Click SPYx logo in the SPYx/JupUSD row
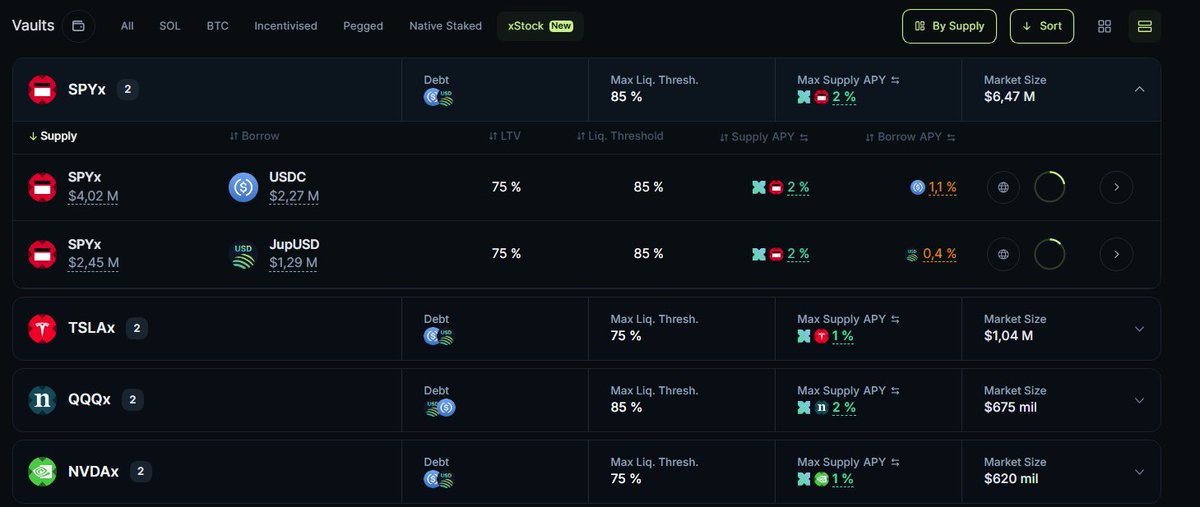The height and width of the screenshot is (507, 1200). pos(42,254)
